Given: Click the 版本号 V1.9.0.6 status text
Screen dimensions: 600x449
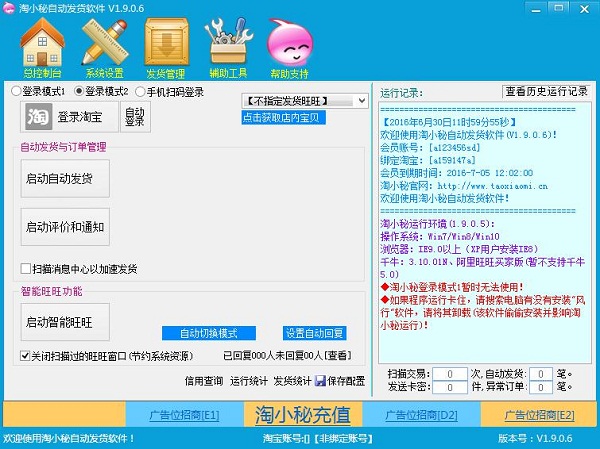Looking at the screenshot, I should 535,438.
